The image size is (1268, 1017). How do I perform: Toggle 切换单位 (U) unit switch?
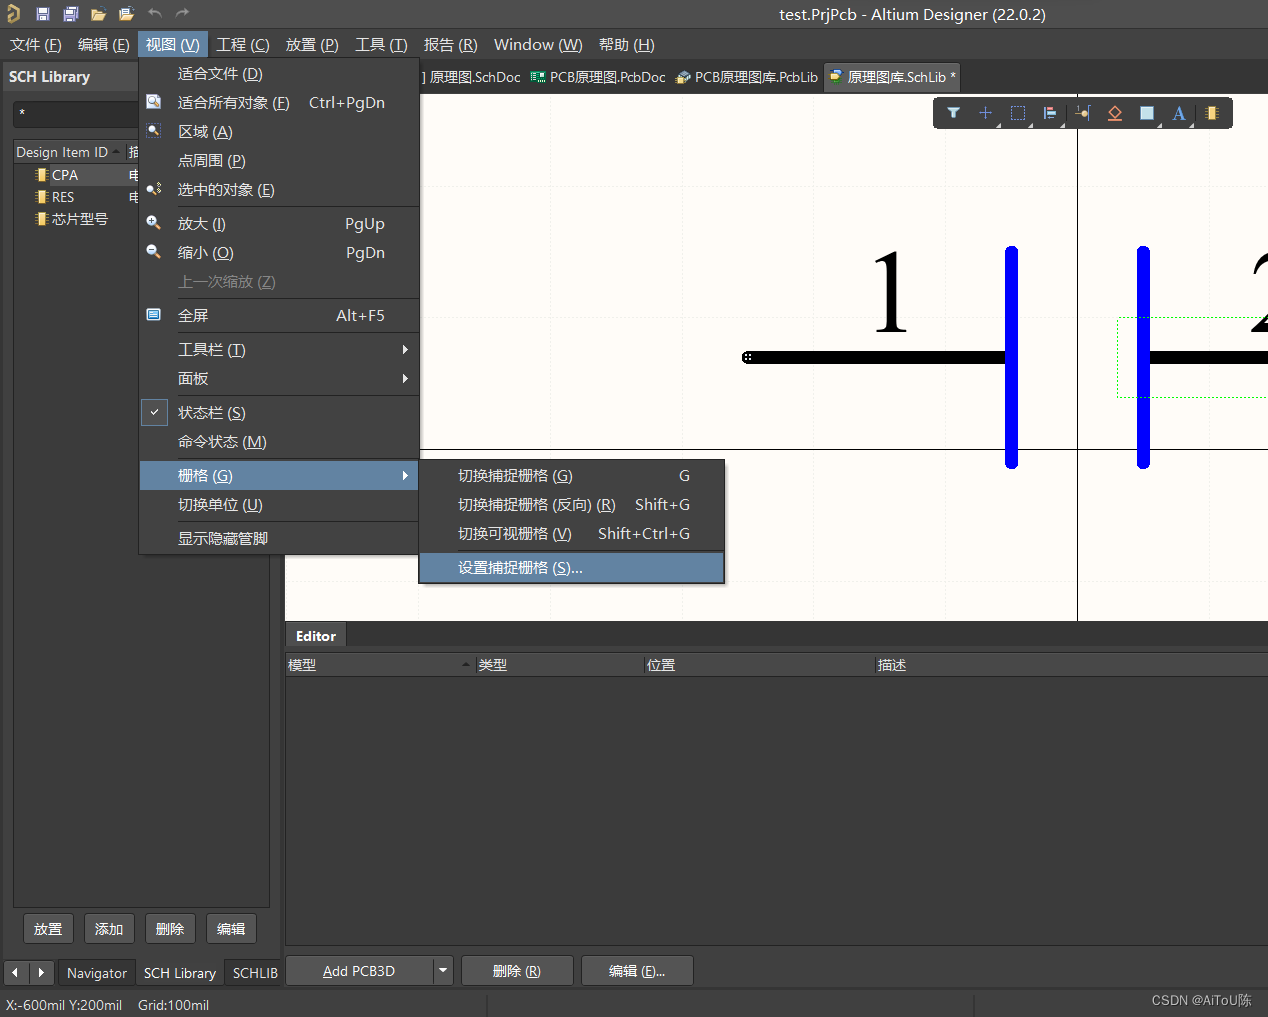coord(279,505)
